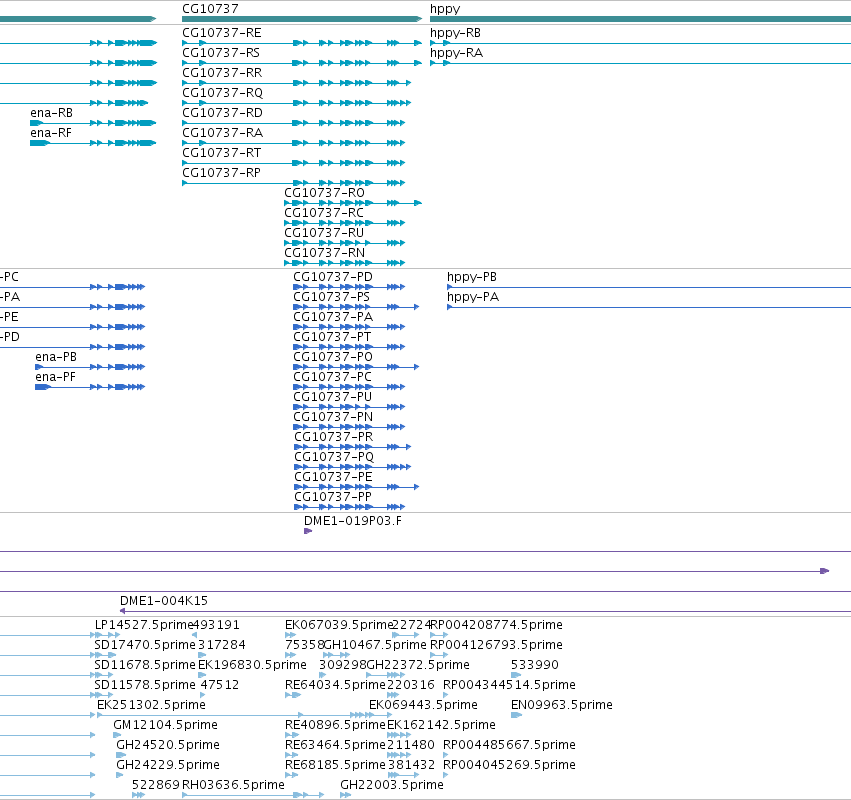Select the CG10737-PU protein label

click(333, 397)
